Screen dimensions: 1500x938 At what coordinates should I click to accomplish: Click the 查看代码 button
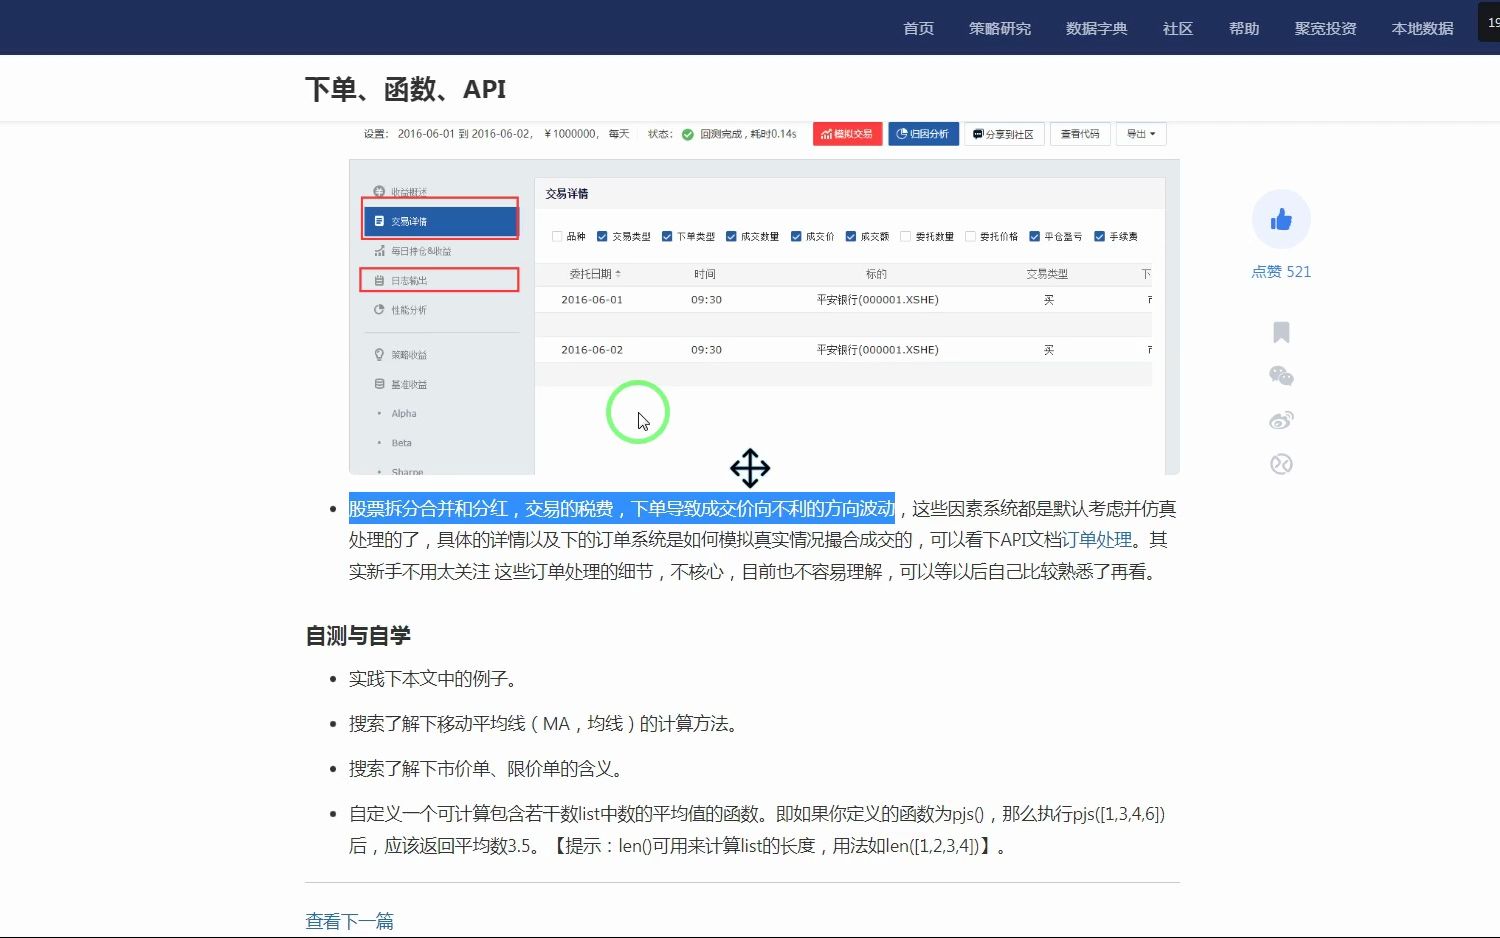(1080, 134)
